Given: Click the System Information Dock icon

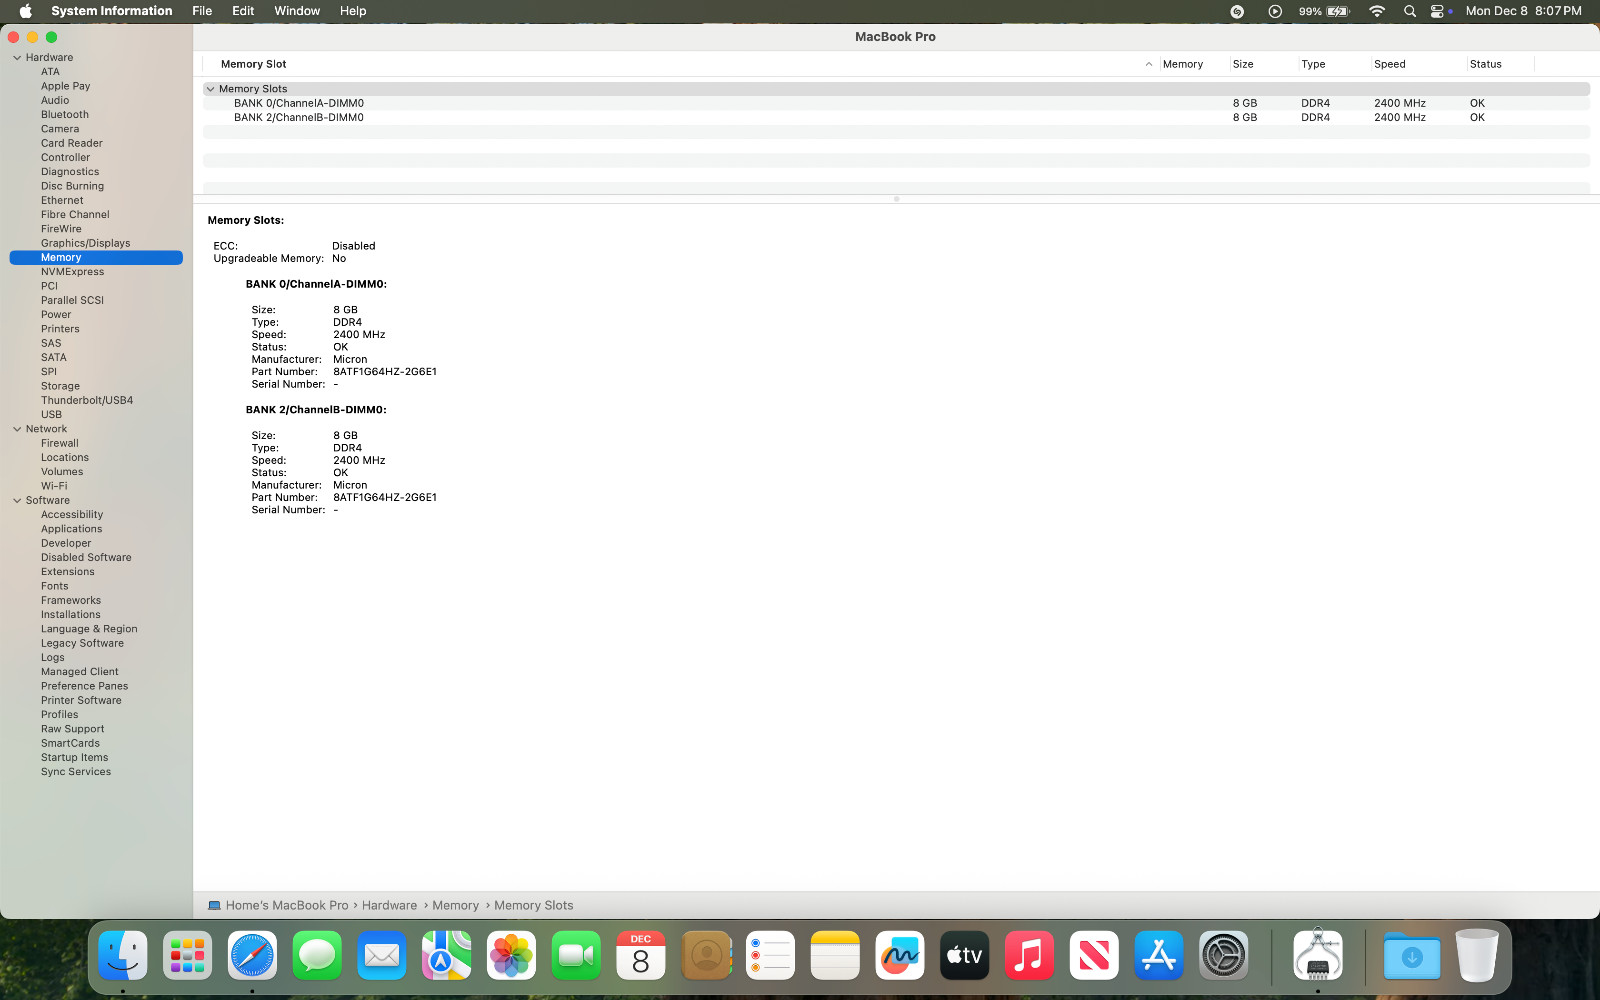Looking at the screenshot, I should pos(1318,955).
